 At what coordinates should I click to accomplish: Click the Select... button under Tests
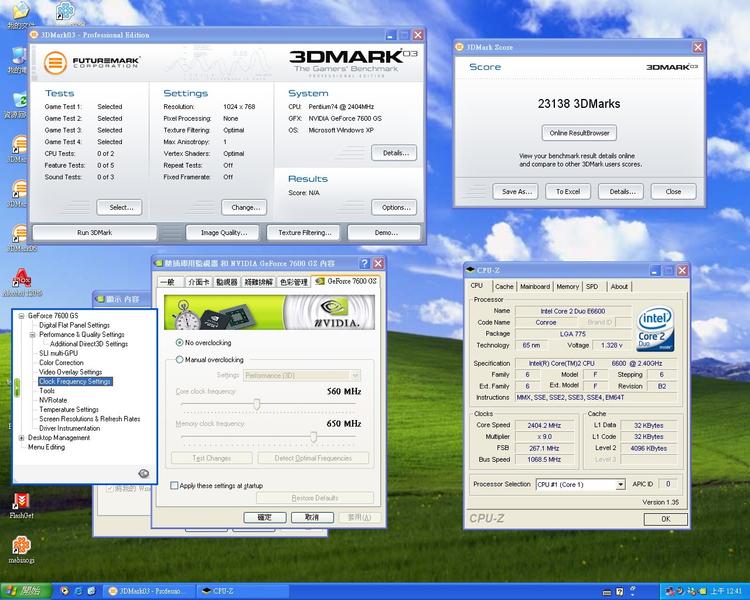coord(120,207)
